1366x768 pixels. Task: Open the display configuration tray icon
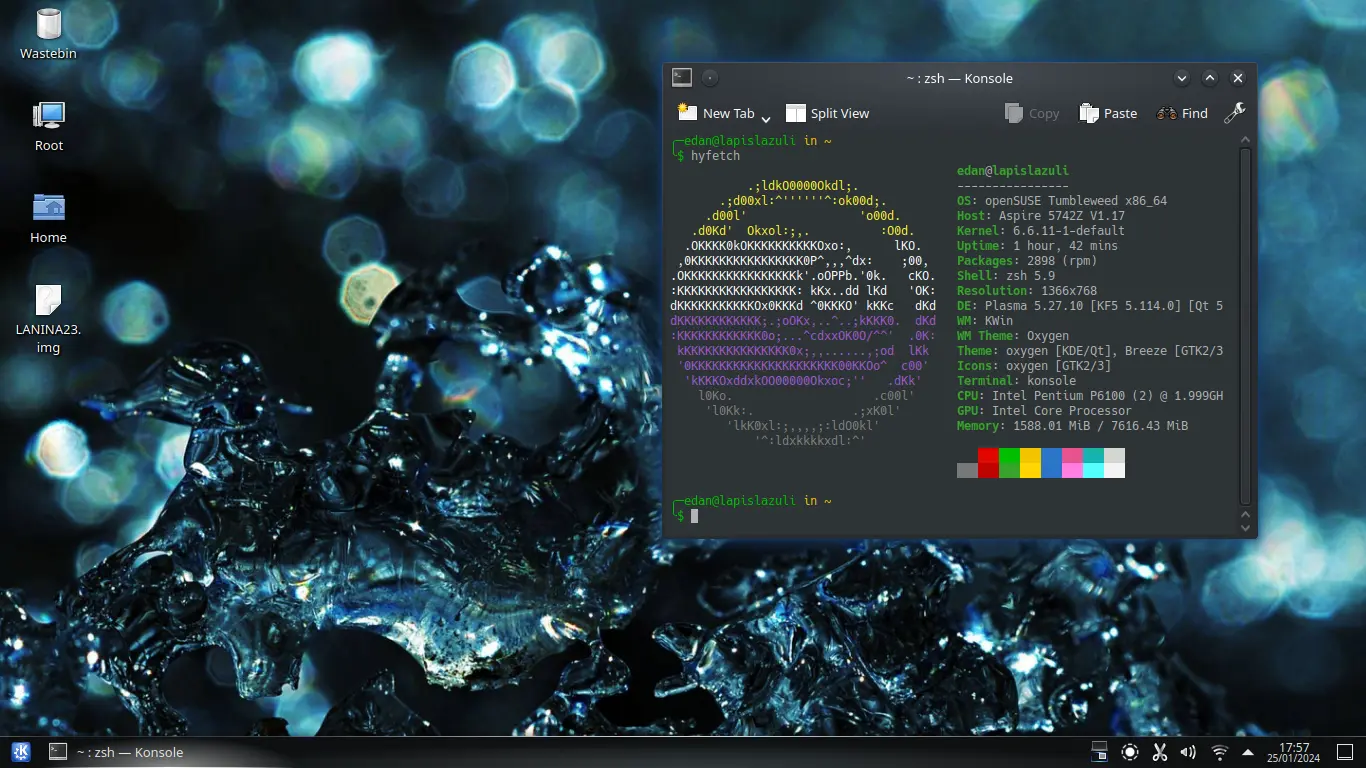tap(1099, 752)
